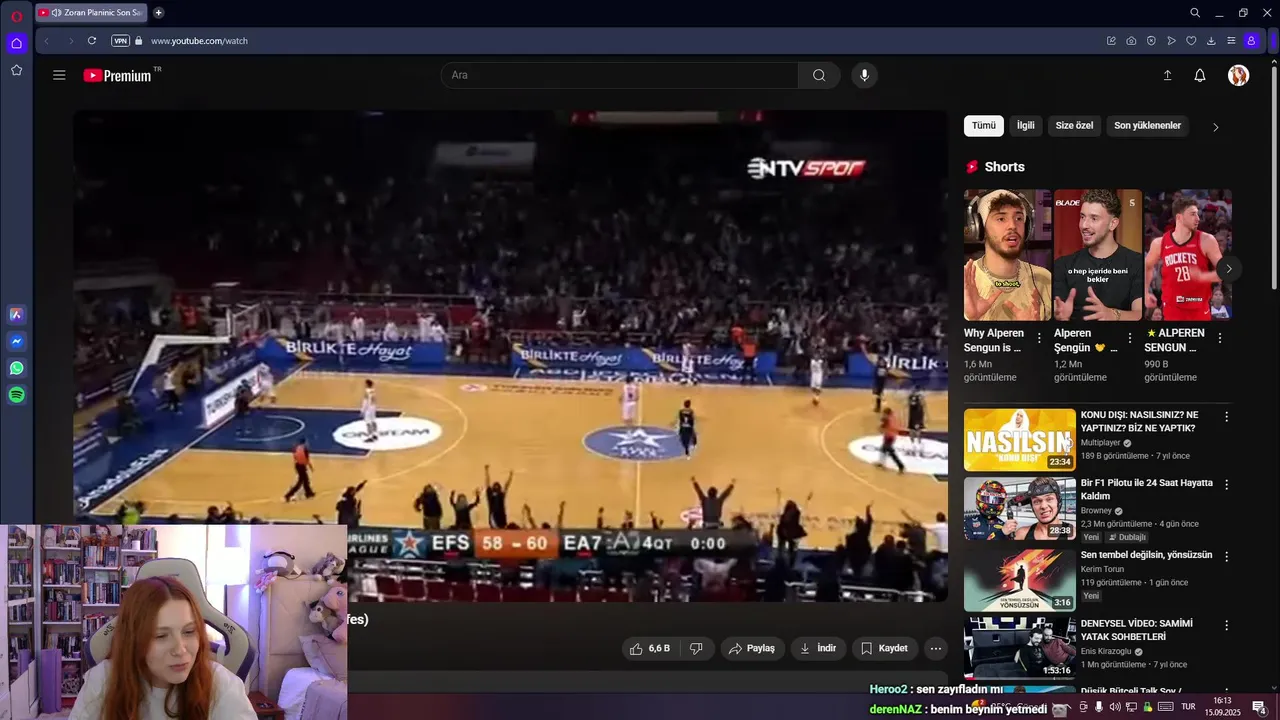The width and height of the screenshot is (1280, 720).
Task: Open Opera tab search magnifier
Action: 1195,13
